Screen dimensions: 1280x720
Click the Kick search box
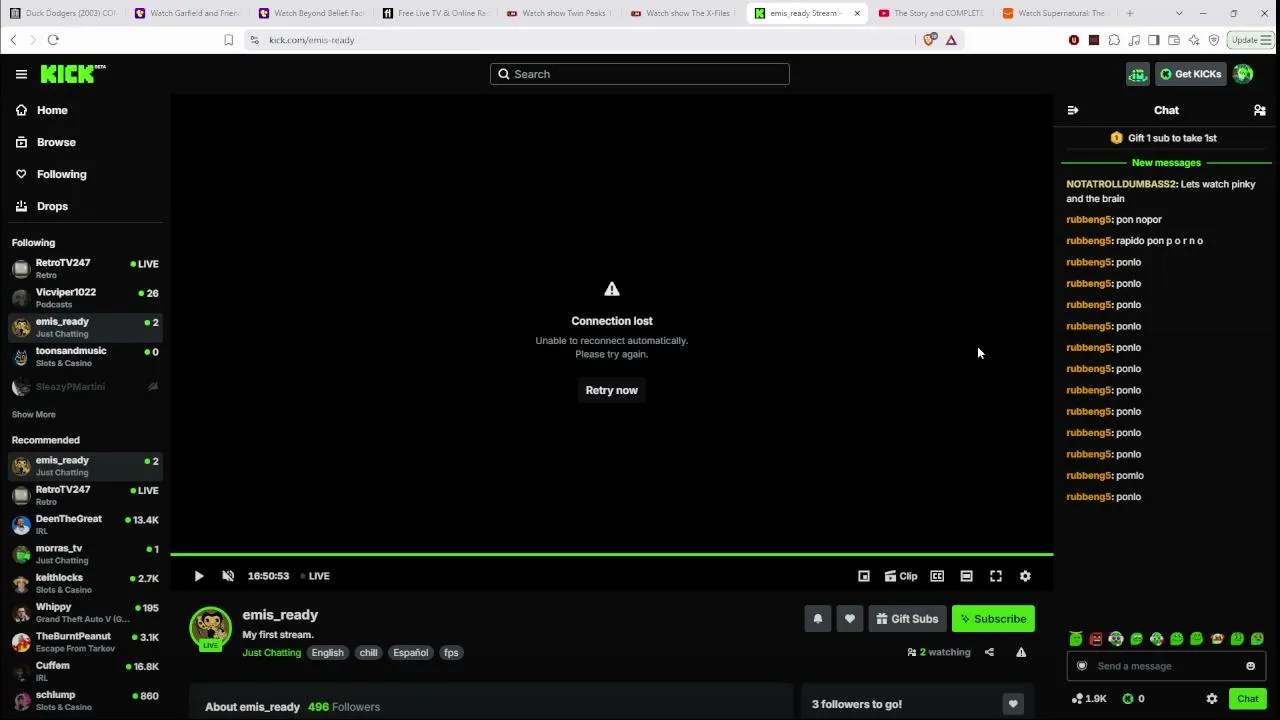point(640,74)
